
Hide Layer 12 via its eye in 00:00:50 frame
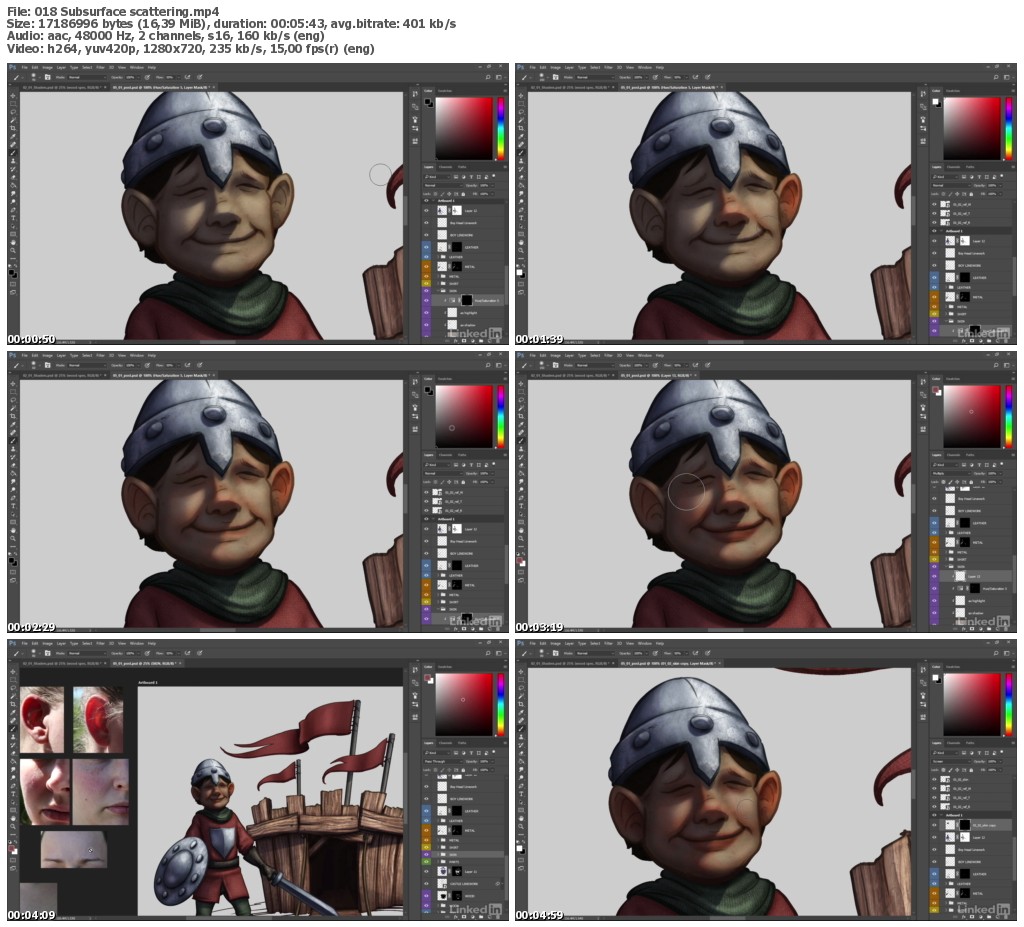pyautogui.click(x=426, y=210)
